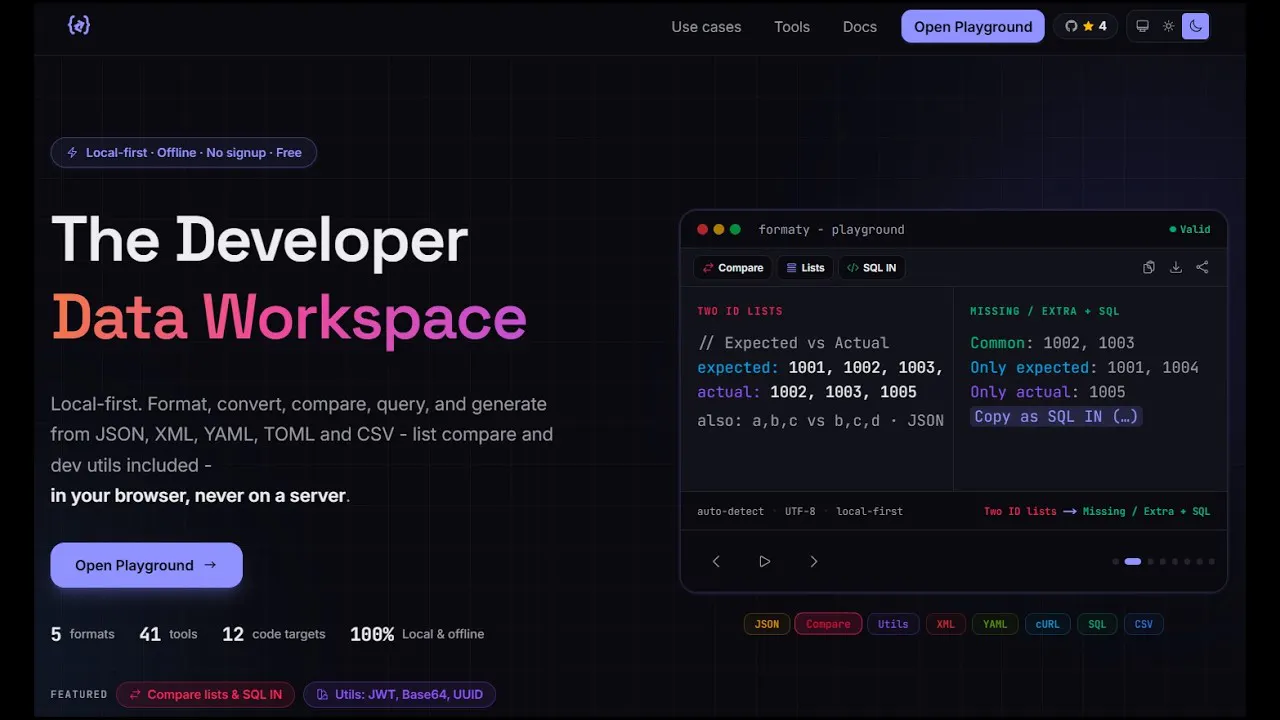Image resolution: width=1280 pixels, height=720 pixels.
Task: Switch to the Lists tab
Action: 805,268
